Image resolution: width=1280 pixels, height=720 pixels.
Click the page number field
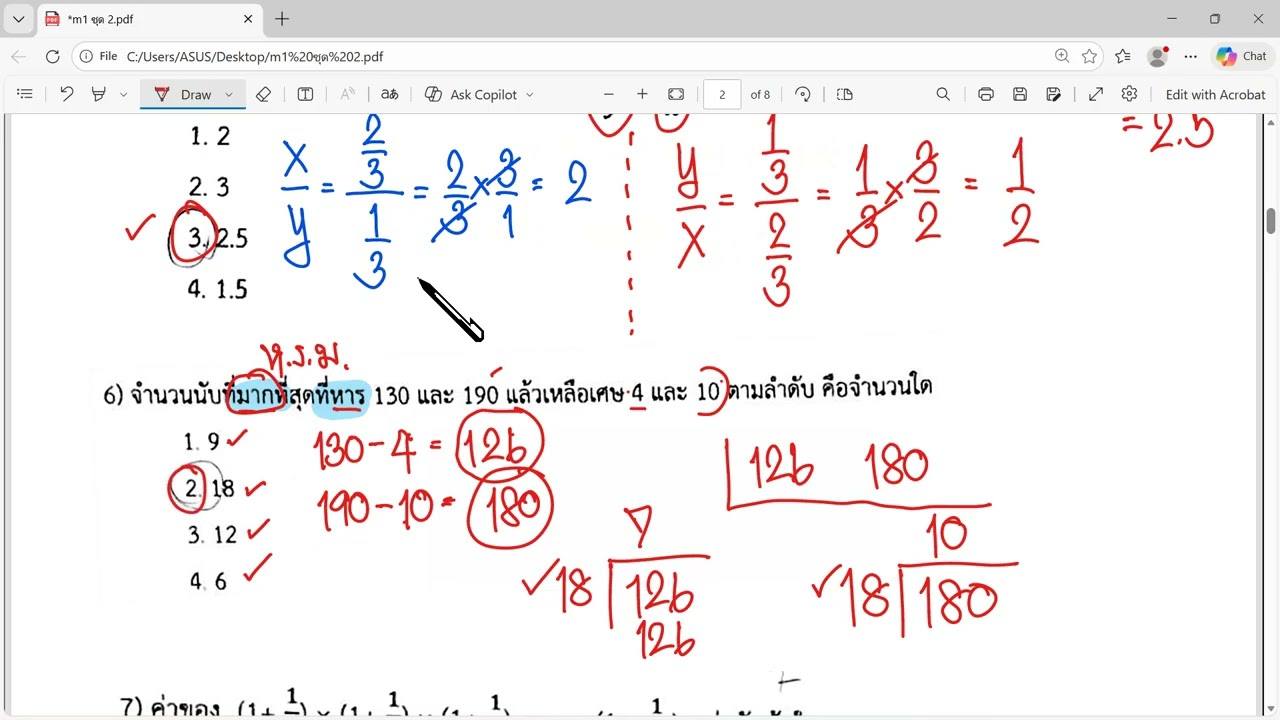click(x=722, y=94)
